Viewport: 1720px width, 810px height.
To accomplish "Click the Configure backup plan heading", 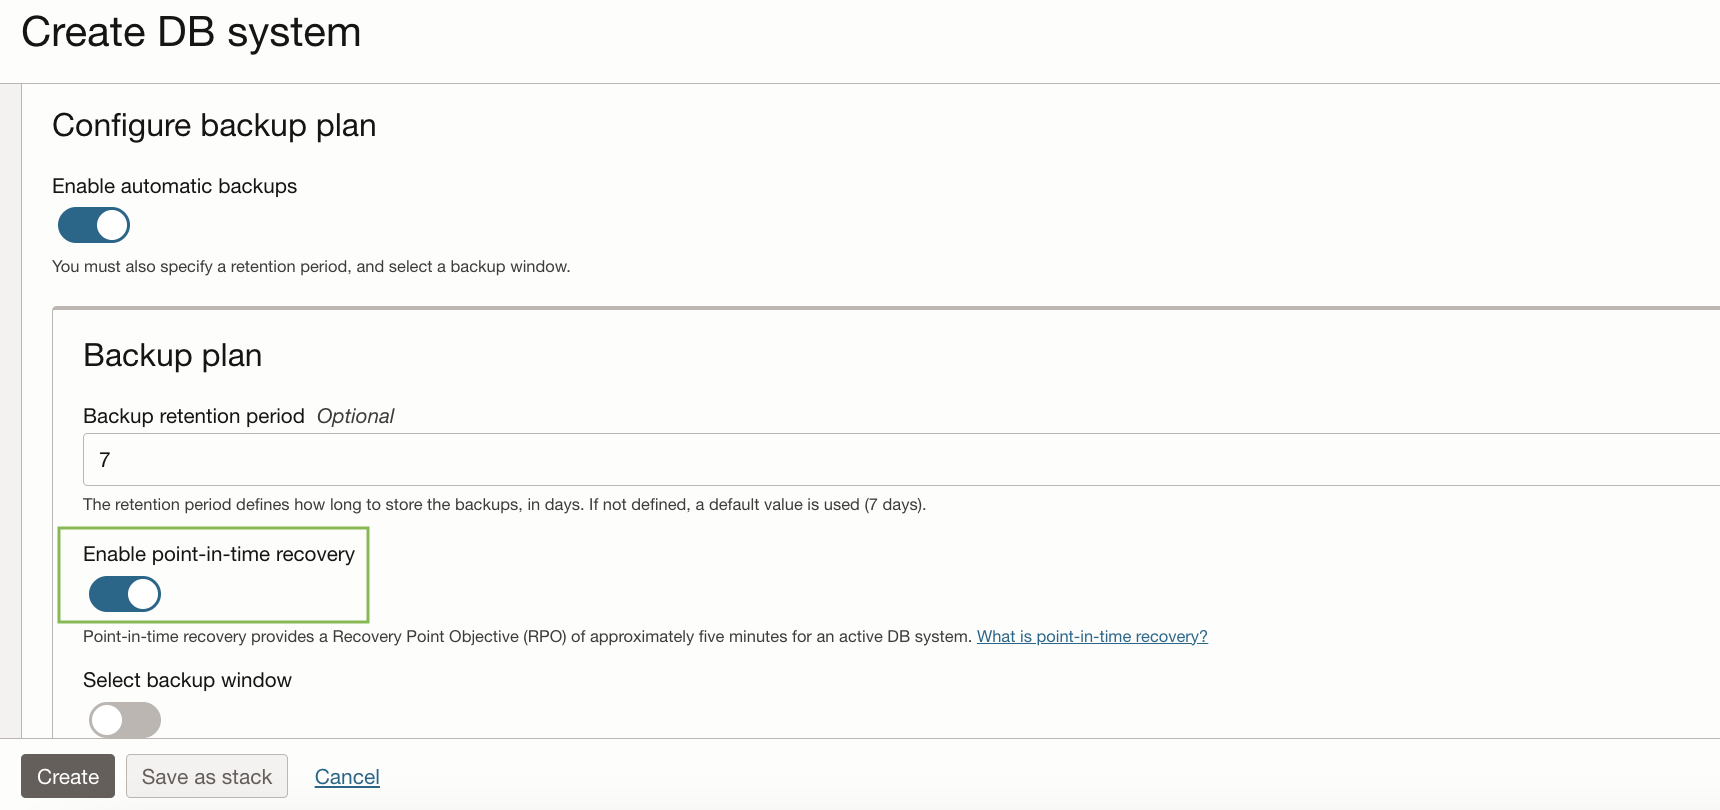I will [x=214, y=125].
